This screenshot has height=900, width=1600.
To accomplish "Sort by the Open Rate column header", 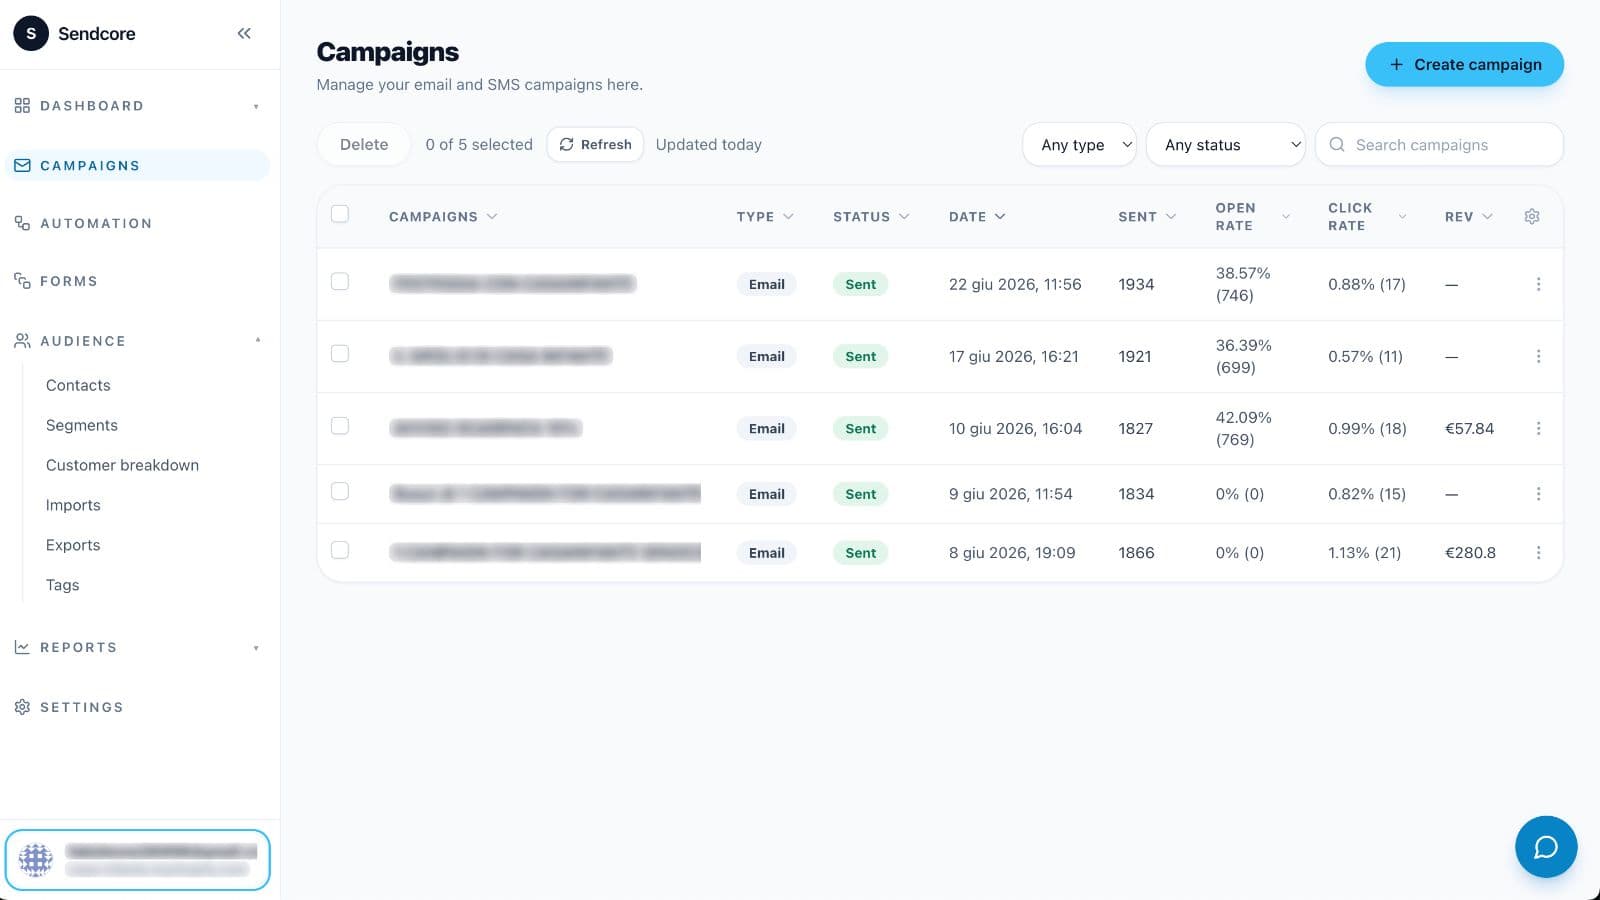I will click(1253, 216).
